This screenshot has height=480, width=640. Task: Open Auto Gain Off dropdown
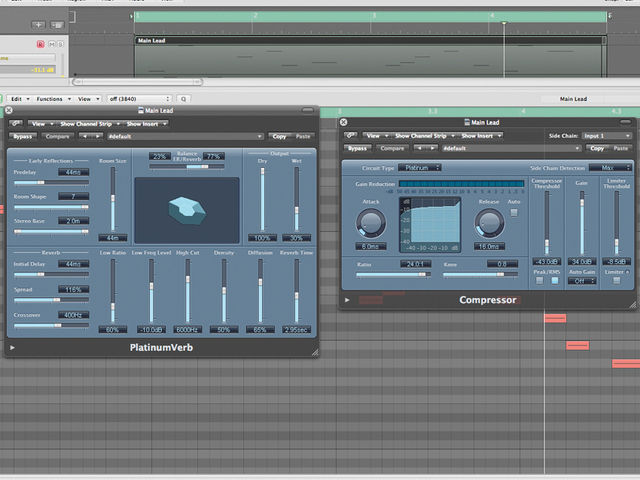point(582,281)
